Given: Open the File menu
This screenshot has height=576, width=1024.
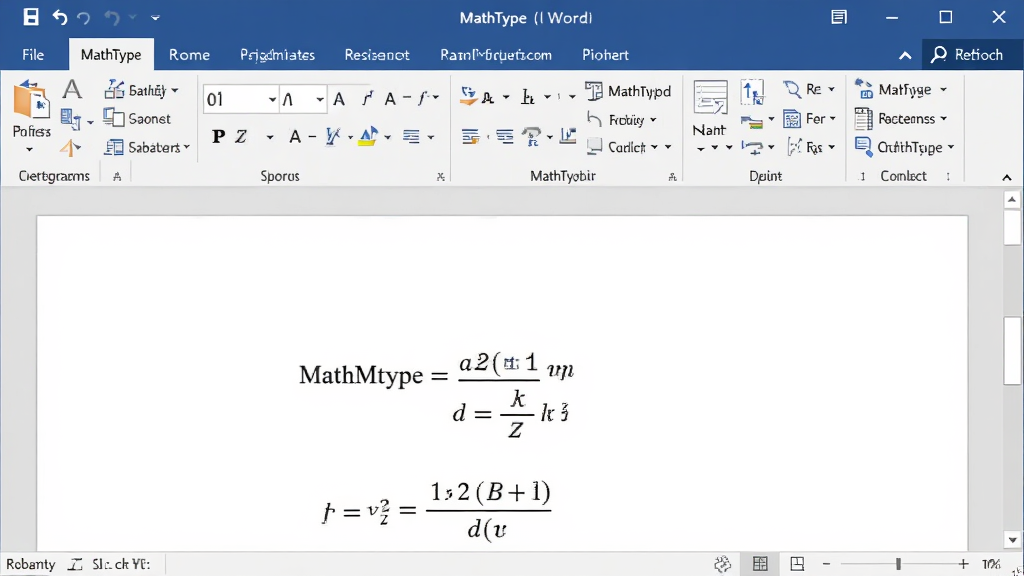Looking at the screenshot, I should [33, 55].
